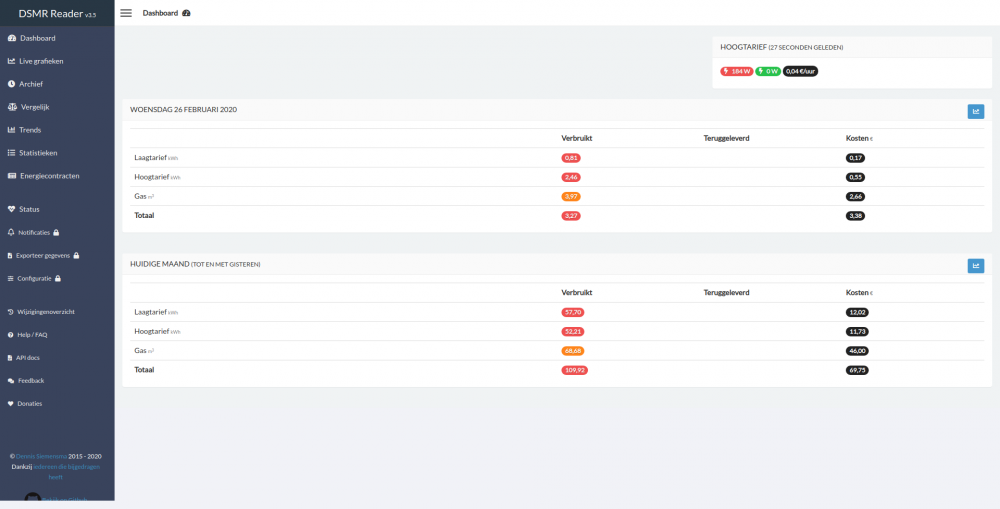Click the lock icon beside Exporteer gegevens

click(77, 256)
